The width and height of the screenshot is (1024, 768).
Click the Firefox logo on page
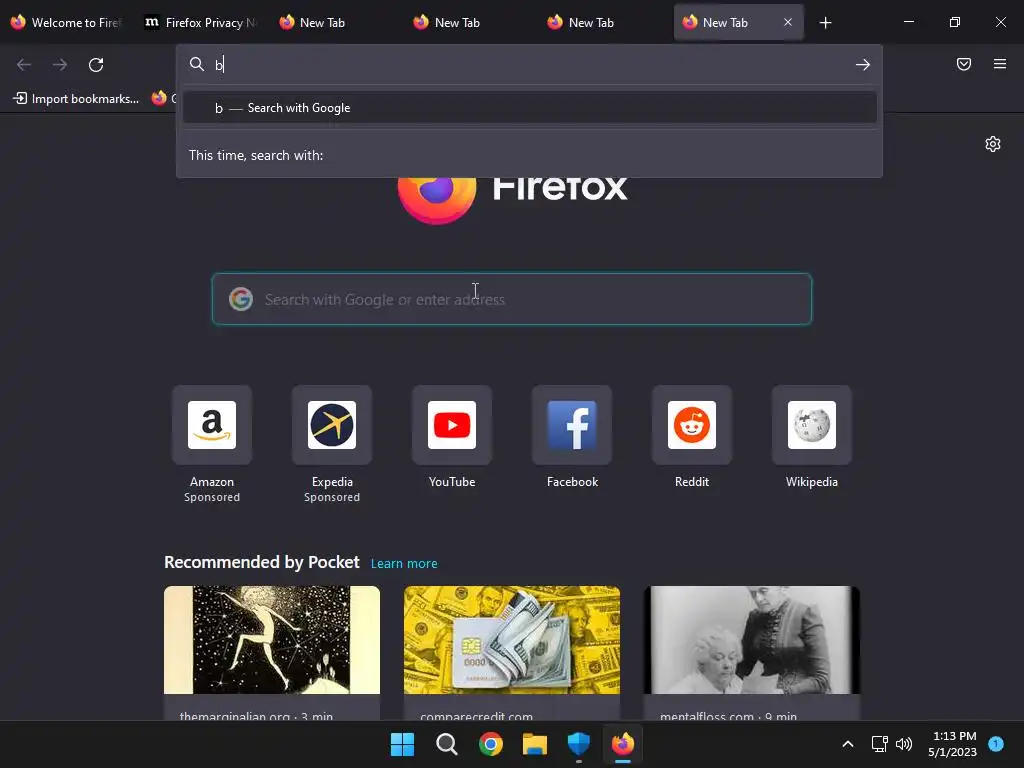(436, 200)
